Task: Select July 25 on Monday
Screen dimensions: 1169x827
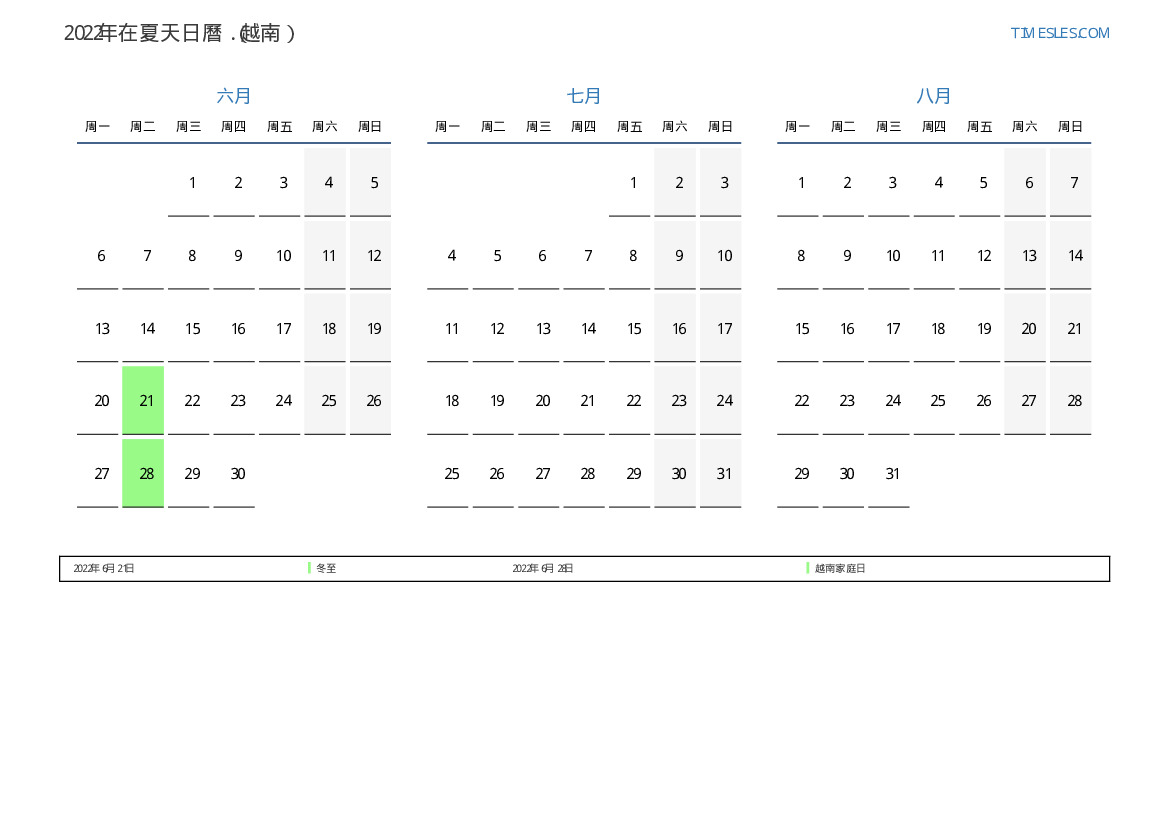Action: click(x=447, y=474)
